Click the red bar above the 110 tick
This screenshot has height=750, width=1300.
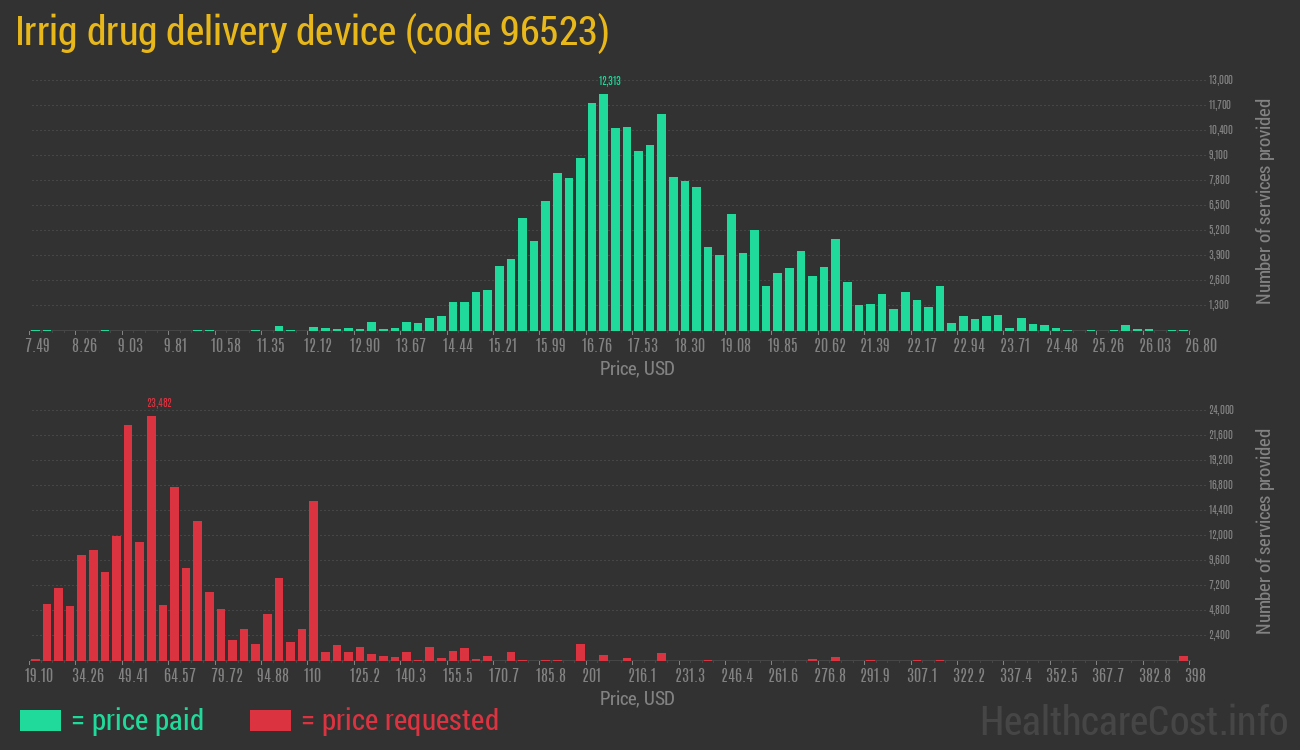click(313, 580)
